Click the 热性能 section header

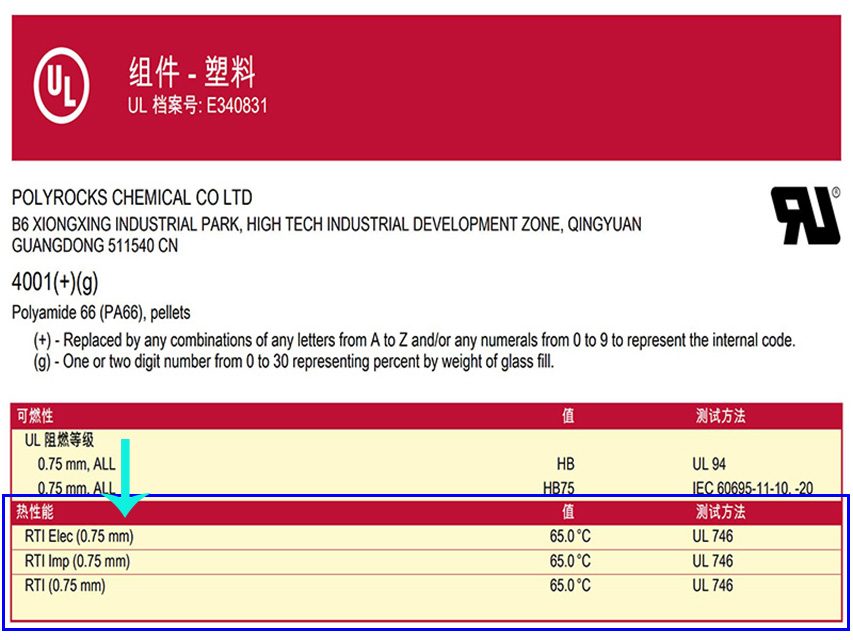click(x=35, y=512)
